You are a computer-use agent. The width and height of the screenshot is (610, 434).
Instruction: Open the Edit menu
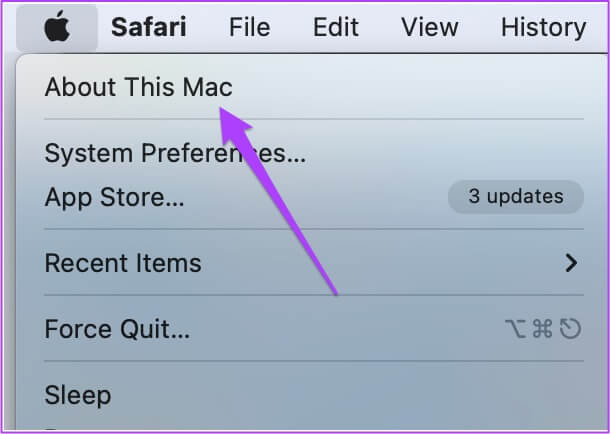click(x=336, y=27)
